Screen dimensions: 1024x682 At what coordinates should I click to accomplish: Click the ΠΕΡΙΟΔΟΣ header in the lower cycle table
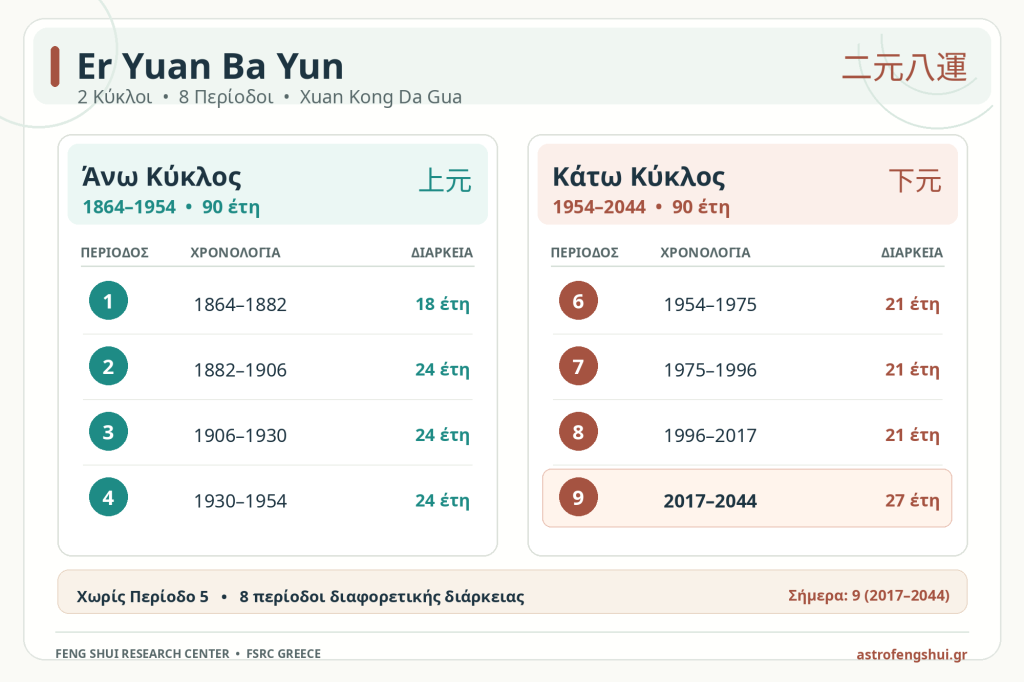584,253
